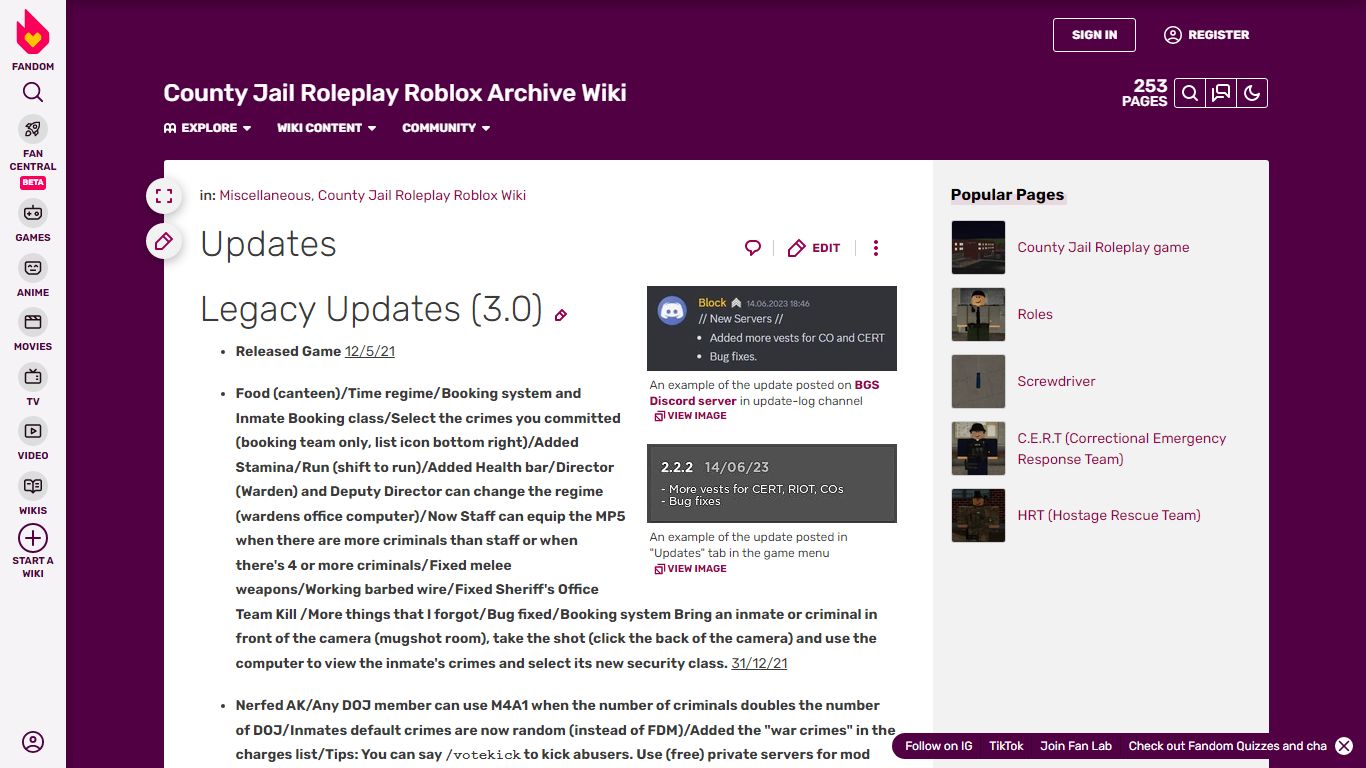The height and width of the screenshot is (768, 1366).
Task: Open the Screwdriver page link
Action: coord(1057,381)
